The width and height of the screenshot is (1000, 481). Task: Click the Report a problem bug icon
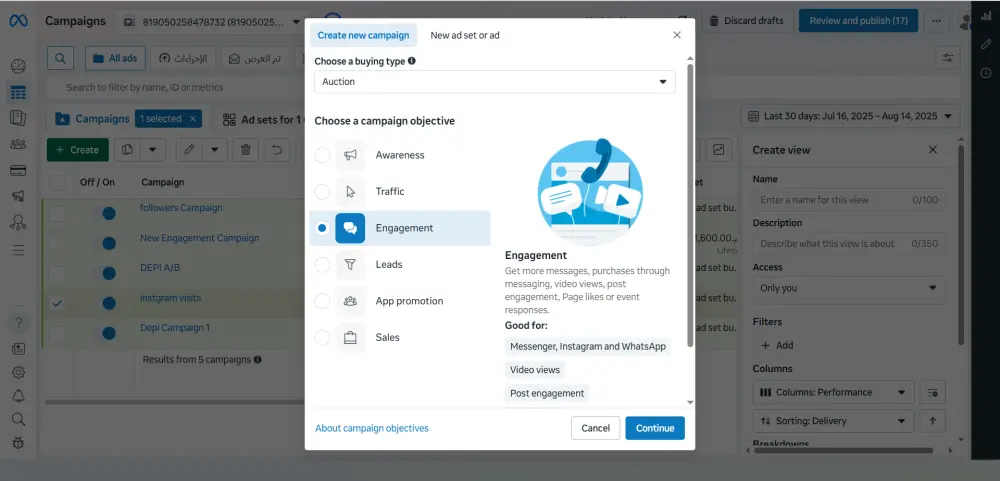click(x=18, y=442)
